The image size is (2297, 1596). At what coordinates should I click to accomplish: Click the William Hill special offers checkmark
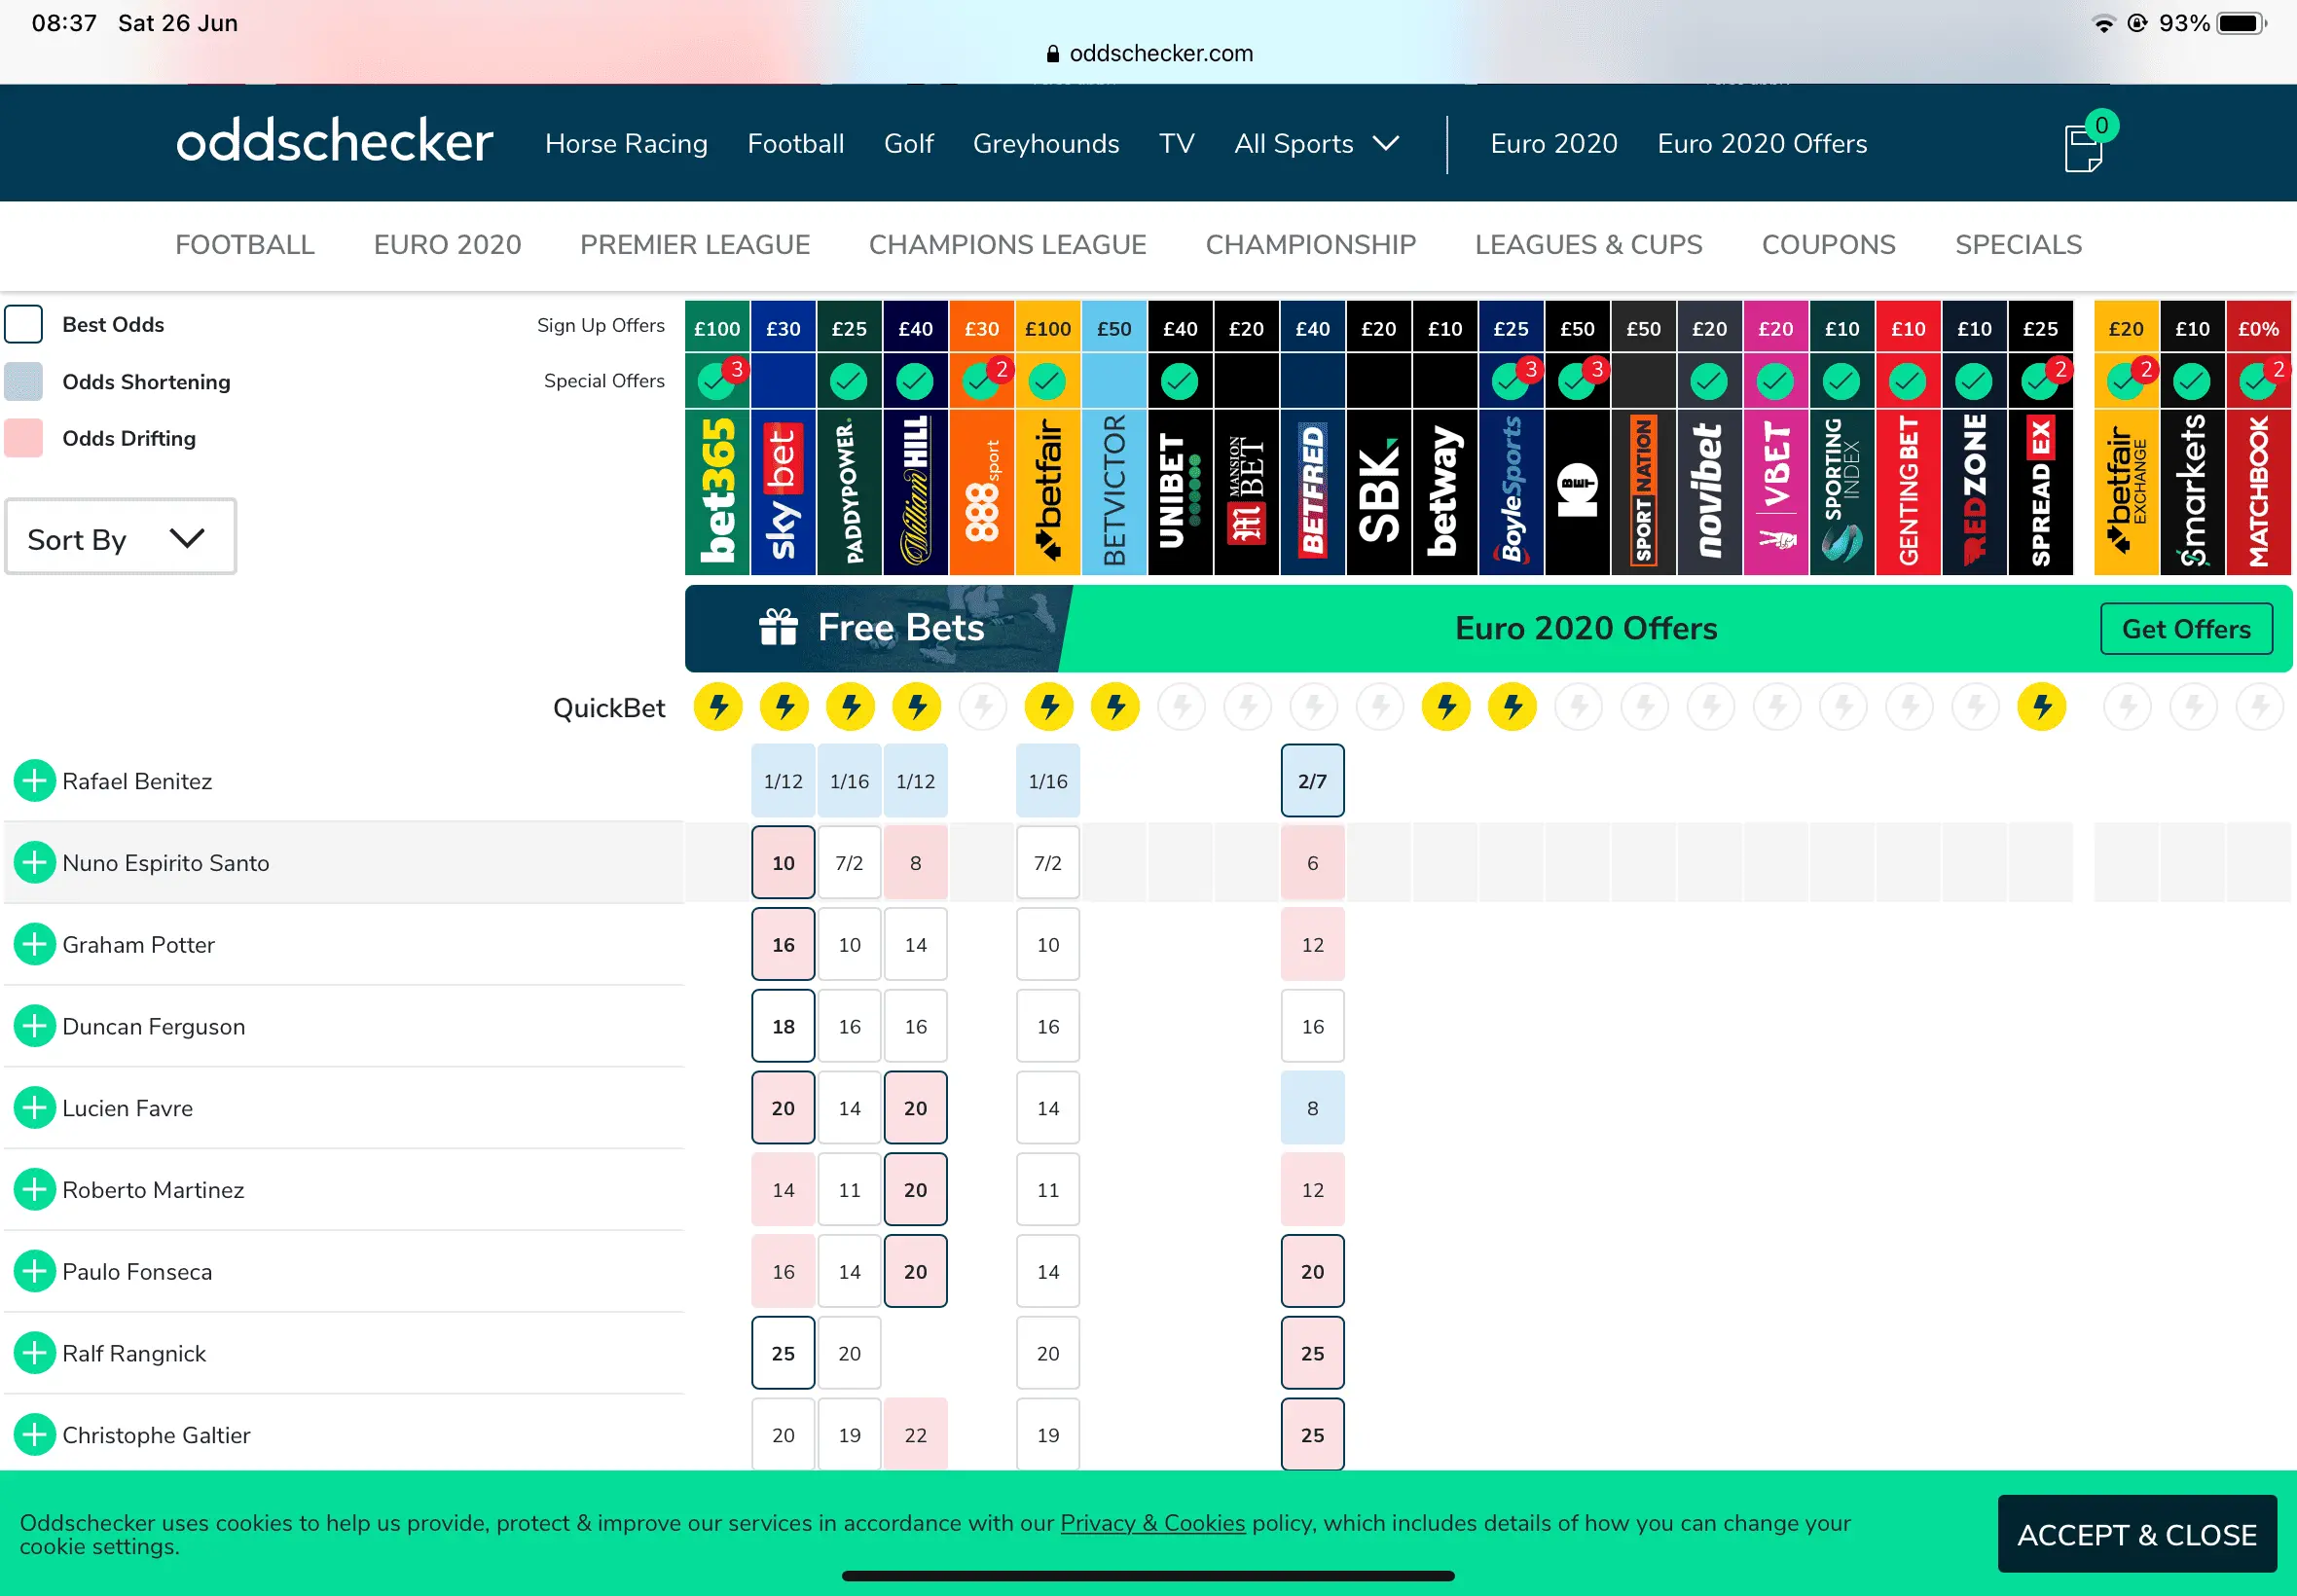point(915,381)
